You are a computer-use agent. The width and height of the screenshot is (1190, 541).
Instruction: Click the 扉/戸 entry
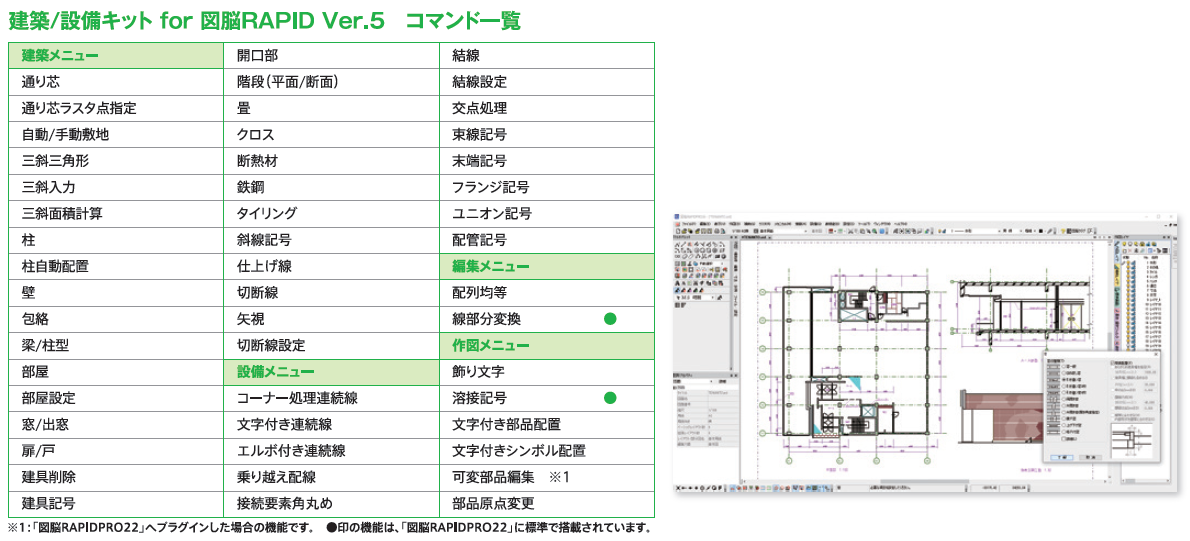[115, 451]
